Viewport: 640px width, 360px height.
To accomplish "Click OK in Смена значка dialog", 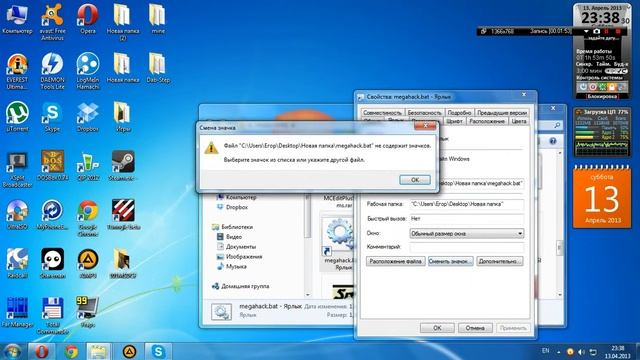I will (x=415, y=180).
